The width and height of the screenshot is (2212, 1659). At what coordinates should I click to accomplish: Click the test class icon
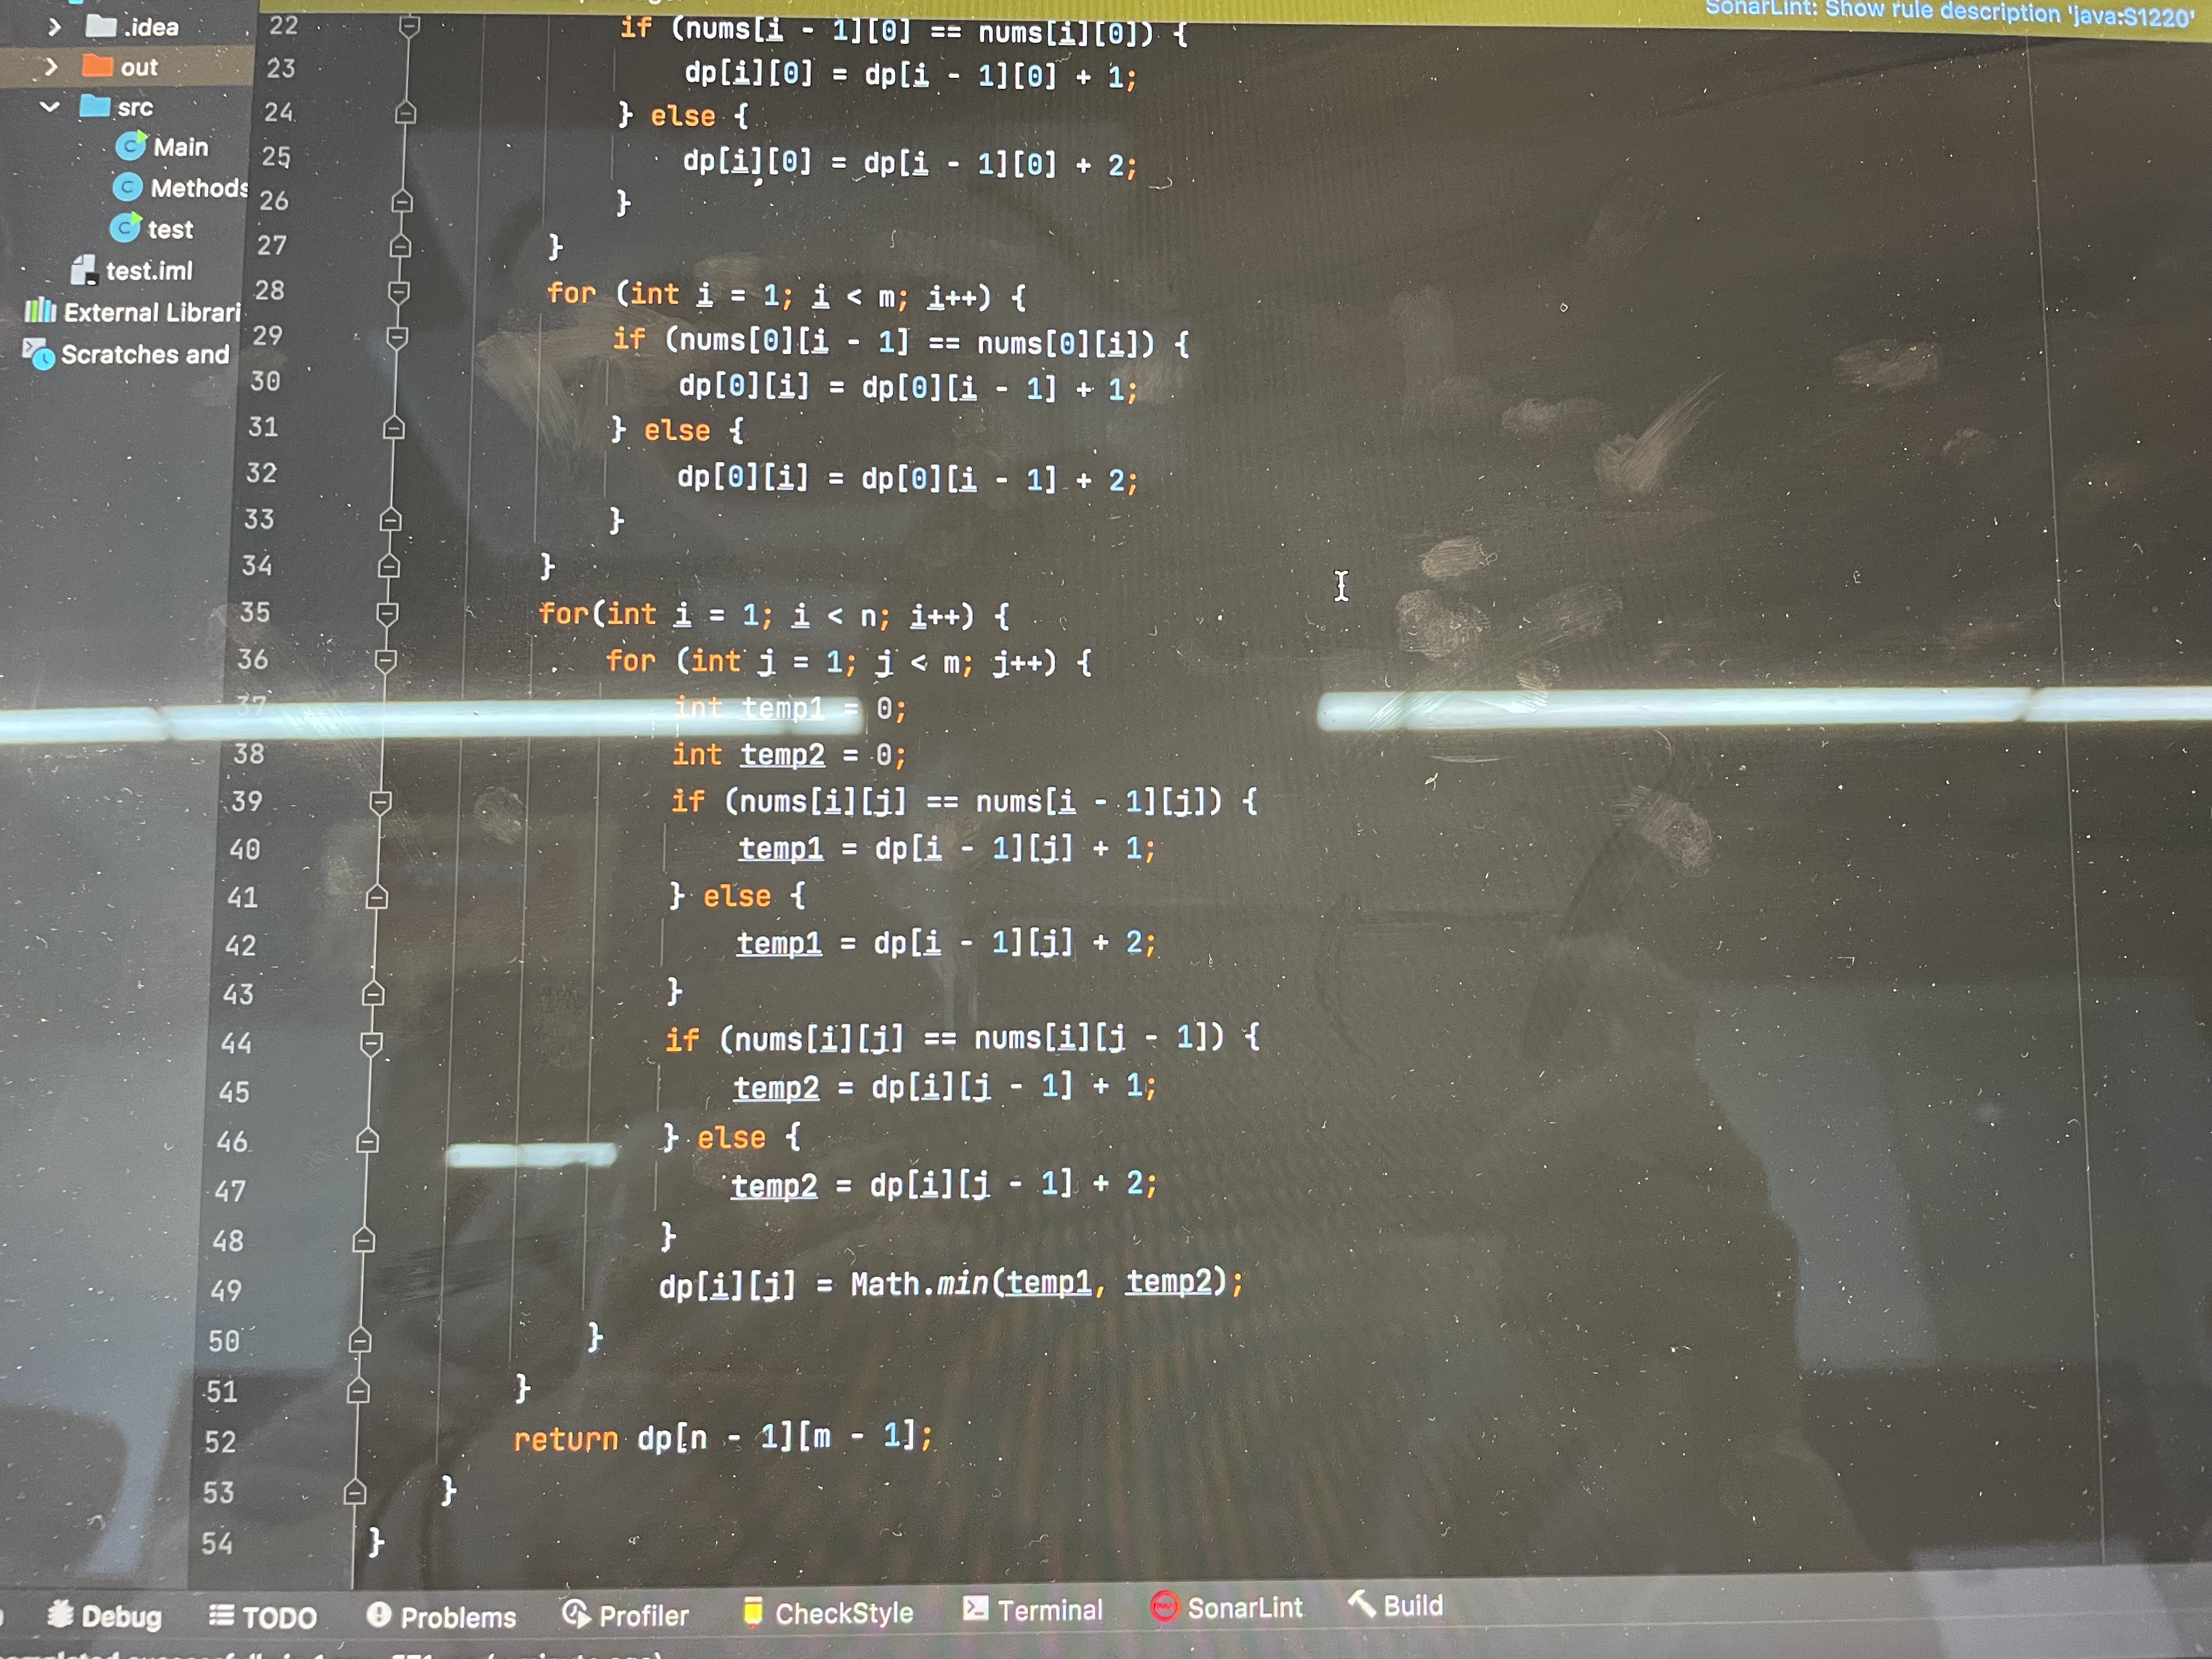coord(125,229)
